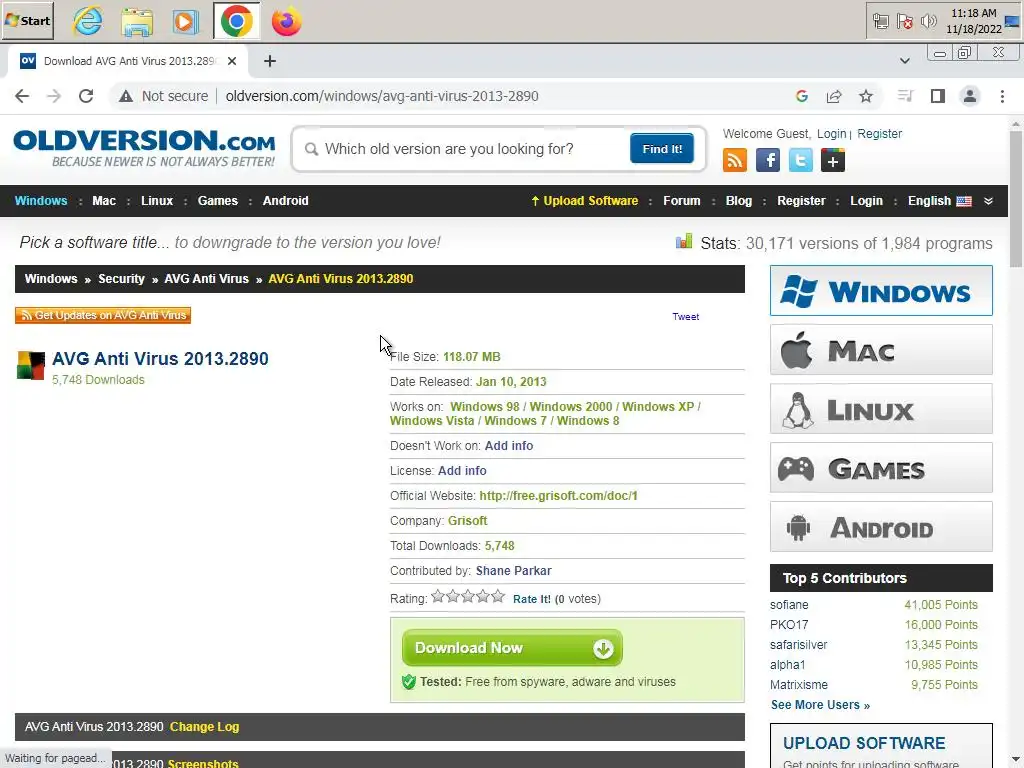Click the Find It! button
This screenshot has width=1024, height=768.
pos(662,149)
